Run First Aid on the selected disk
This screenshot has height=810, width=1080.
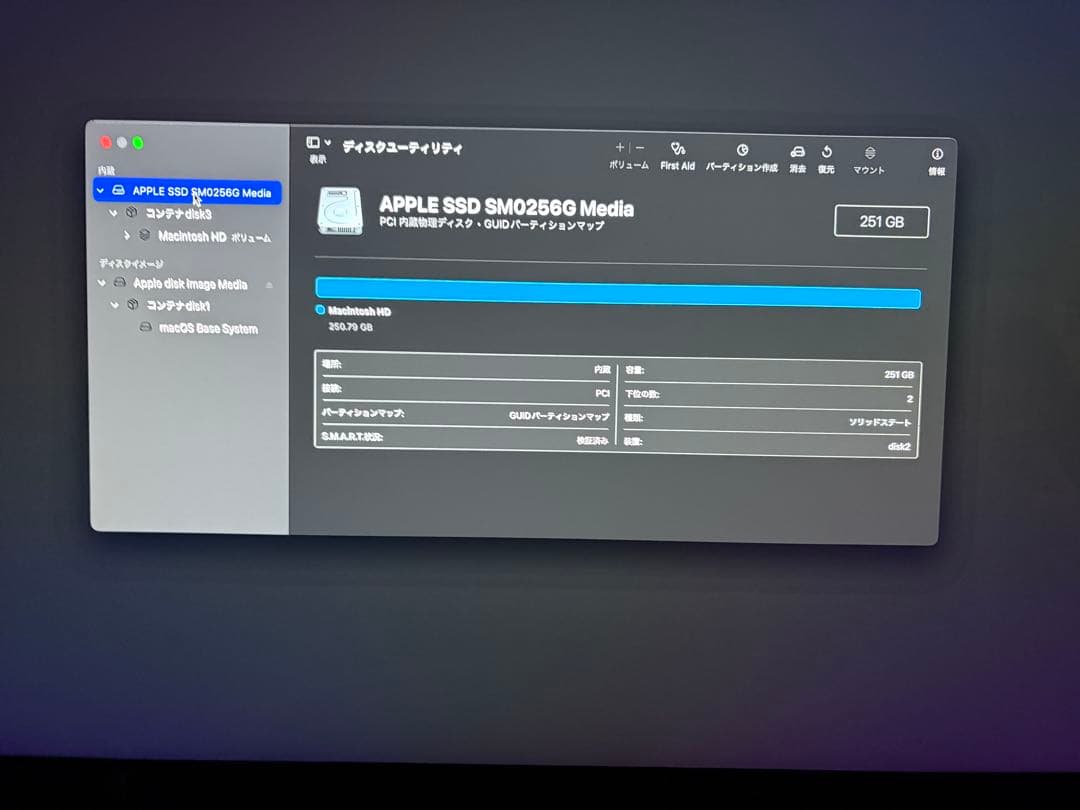click(x=677, y=152)
